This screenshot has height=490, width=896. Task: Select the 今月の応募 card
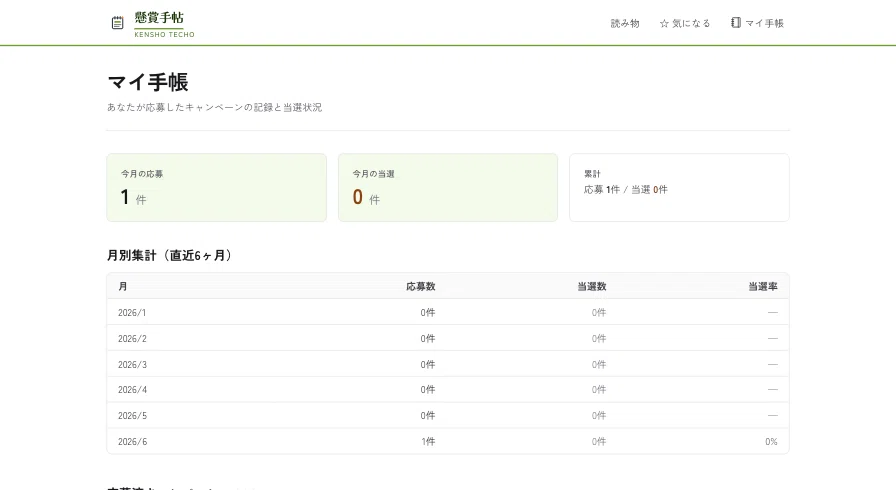(217, 187)
